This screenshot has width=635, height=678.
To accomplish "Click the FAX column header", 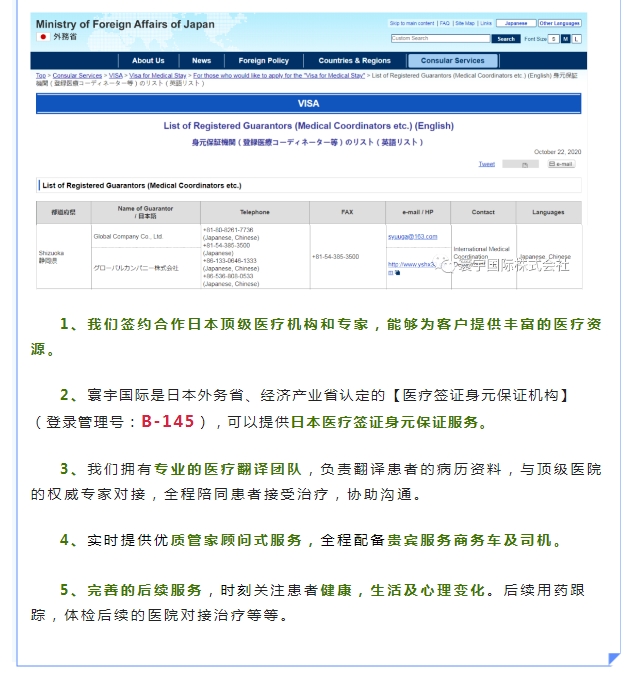I will (x=347, y=212).
